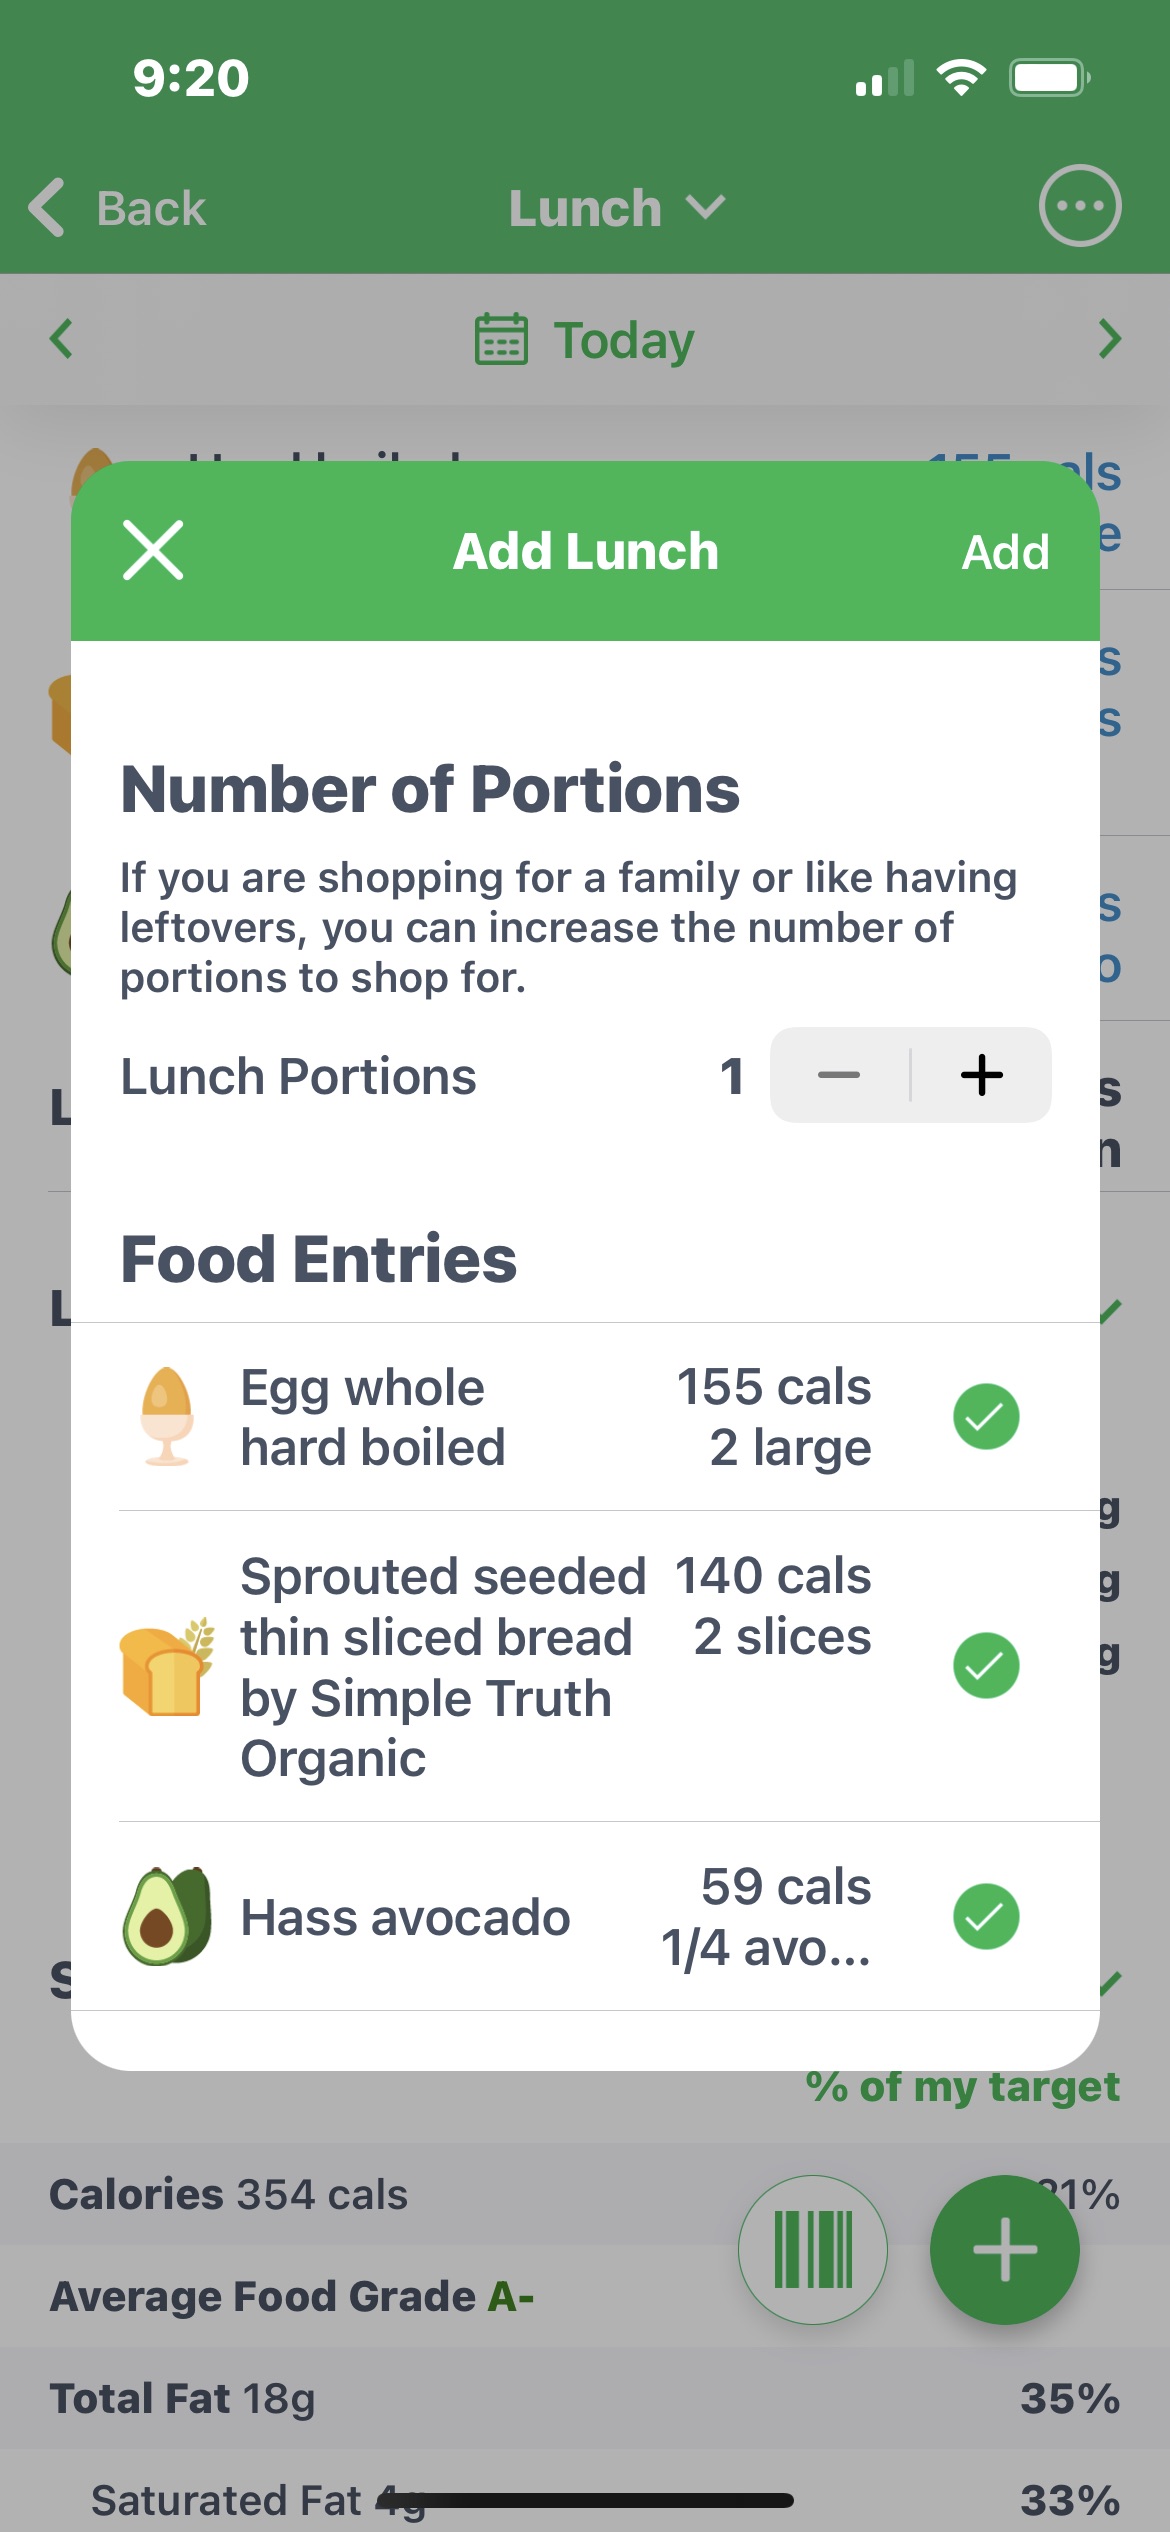Tap the Add button in dialog header
Viewport: 1170px width, 2532px height.
(1005, 552)
